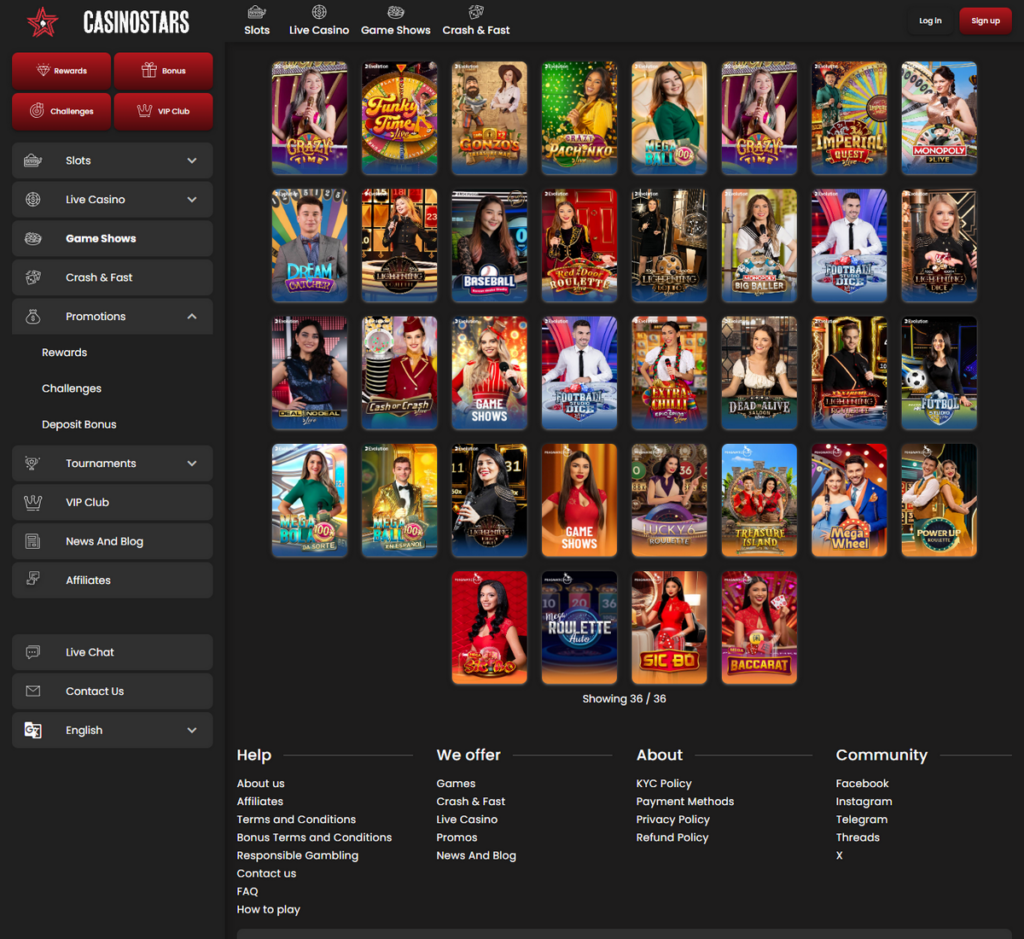Open the Crazy Pachinko game thumbnail
This screenshot has width=1024, height=939.
pyautogui.click(x=579, y=118)
